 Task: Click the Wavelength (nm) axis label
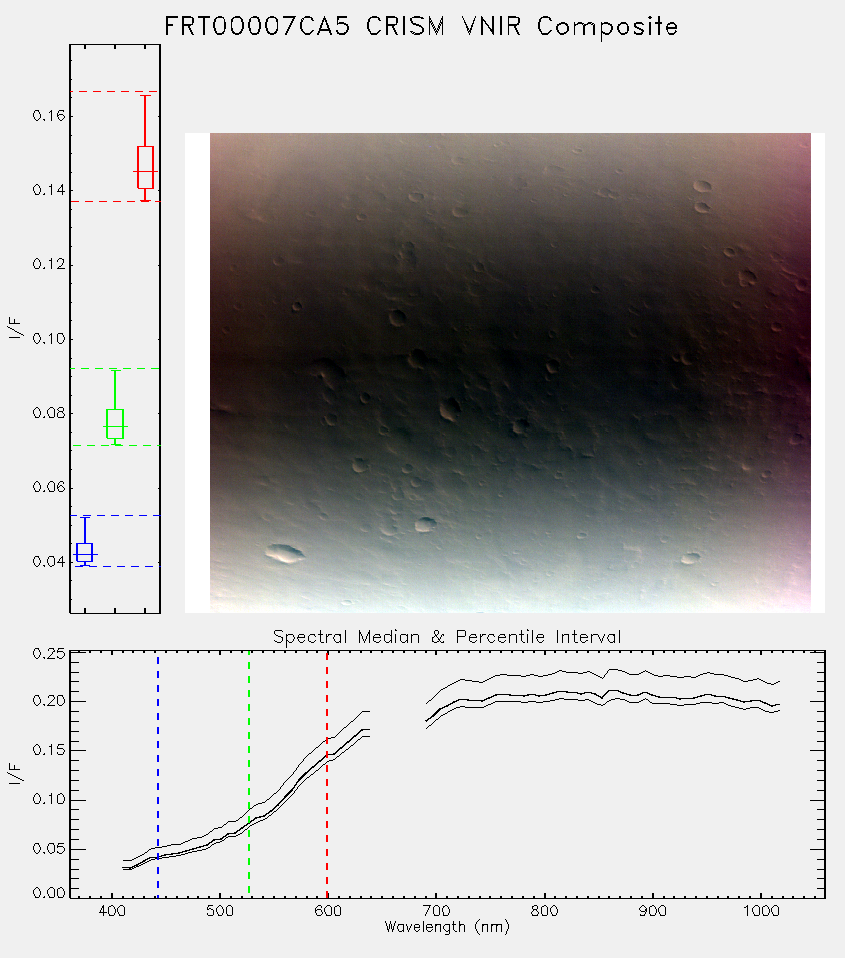(447, 927)
